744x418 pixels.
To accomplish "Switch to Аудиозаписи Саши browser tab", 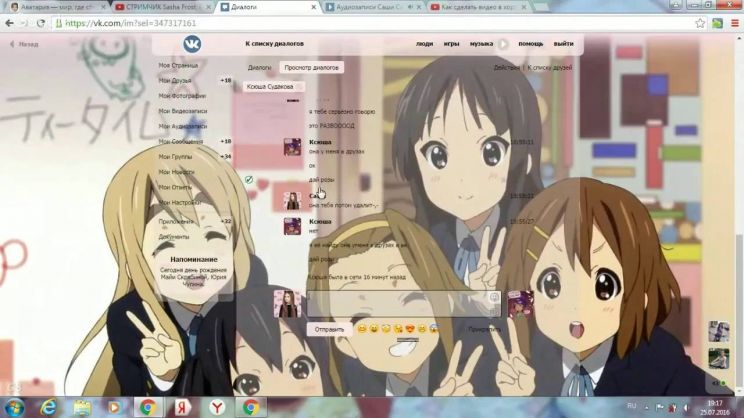I will pyautogui.click(x=371, y=7).
